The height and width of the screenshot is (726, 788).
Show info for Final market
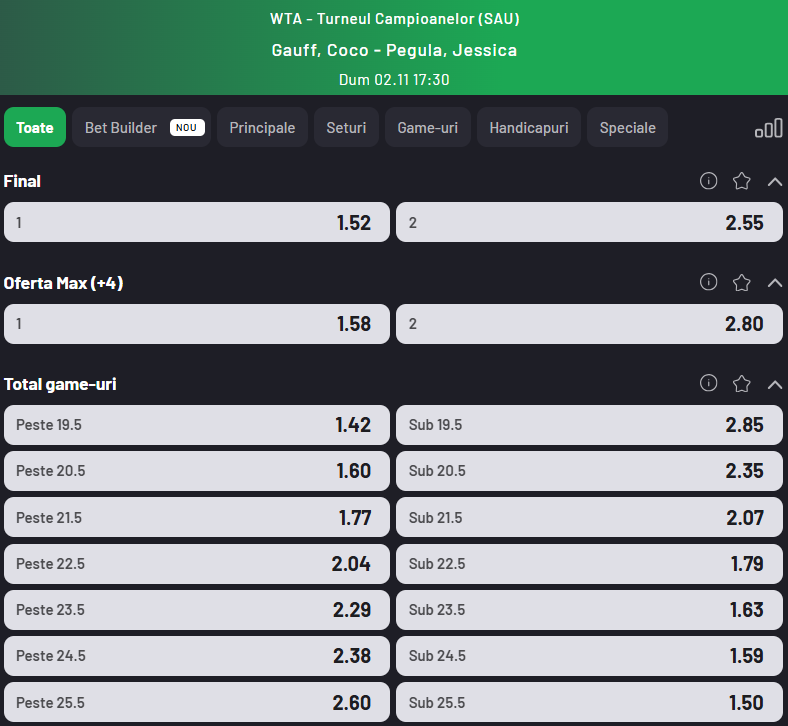(x=709, y=181)
